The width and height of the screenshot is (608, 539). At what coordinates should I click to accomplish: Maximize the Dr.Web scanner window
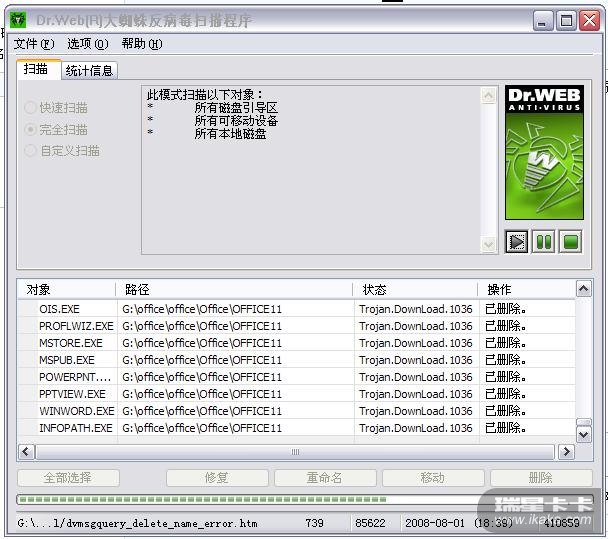tap(566, 20)
